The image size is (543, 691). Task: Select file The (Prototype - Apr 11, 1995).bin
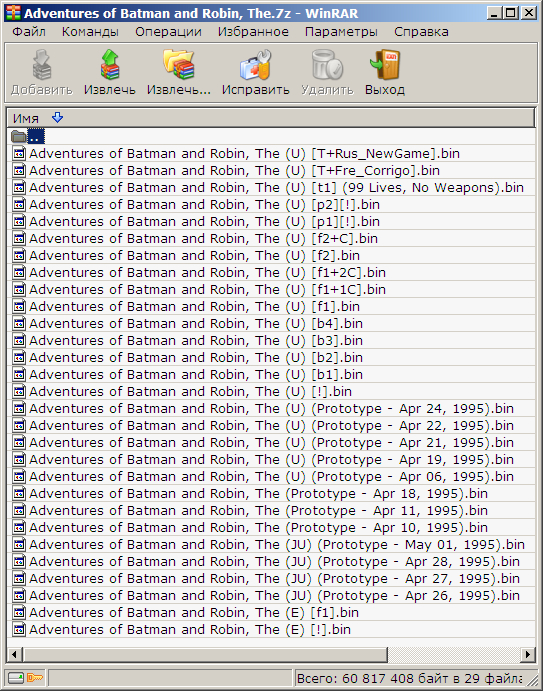click(259, 511)
